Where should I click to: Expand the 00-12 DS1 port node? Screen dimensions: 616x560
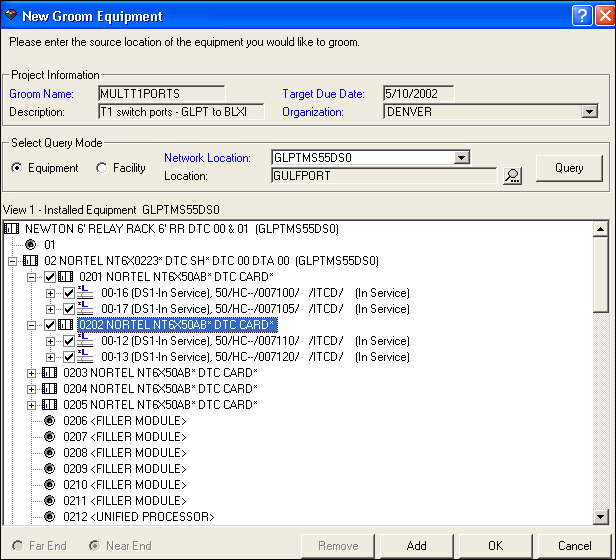click(50, 341)
